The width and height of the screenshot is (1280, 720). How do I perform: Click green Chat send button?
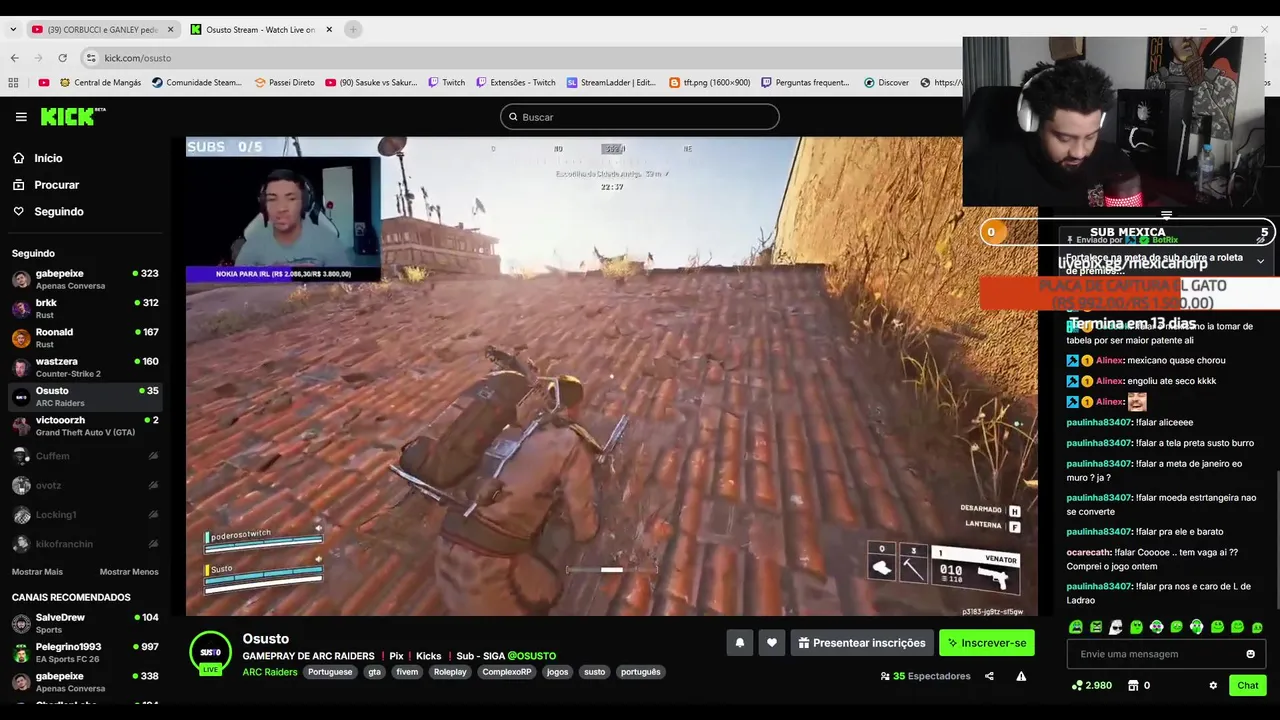[1247, 685]
